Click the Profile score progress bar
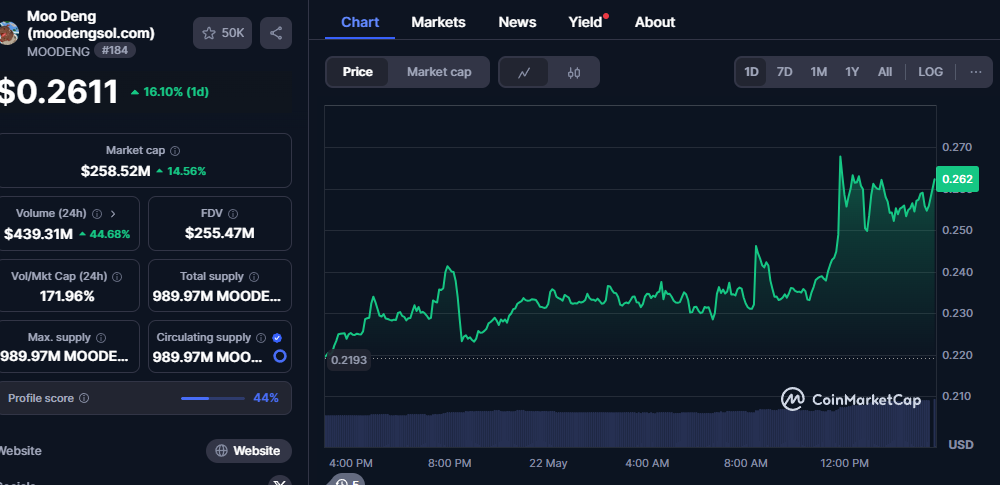Image resolution: width=1000 pixels, height=485 pixels. [212, 398]
